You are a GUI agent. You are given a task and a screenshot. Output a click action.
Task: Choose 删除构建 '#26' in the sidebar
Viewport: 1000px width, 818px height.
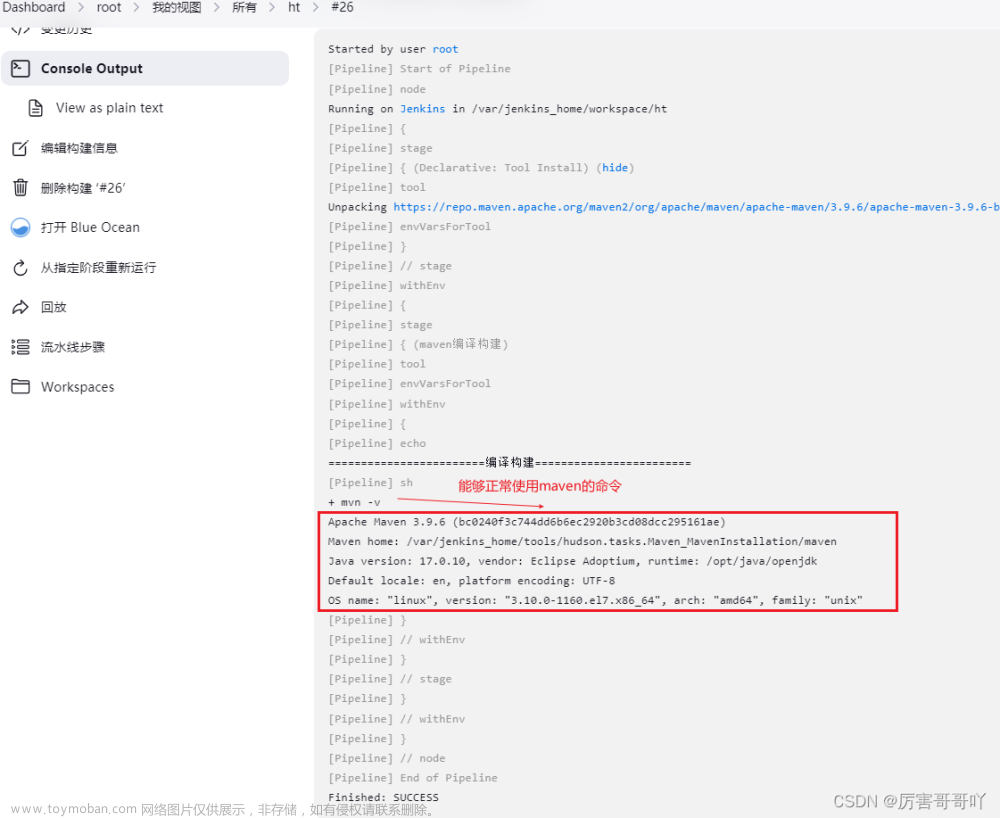pyautogui.click(x=83, y=188)
